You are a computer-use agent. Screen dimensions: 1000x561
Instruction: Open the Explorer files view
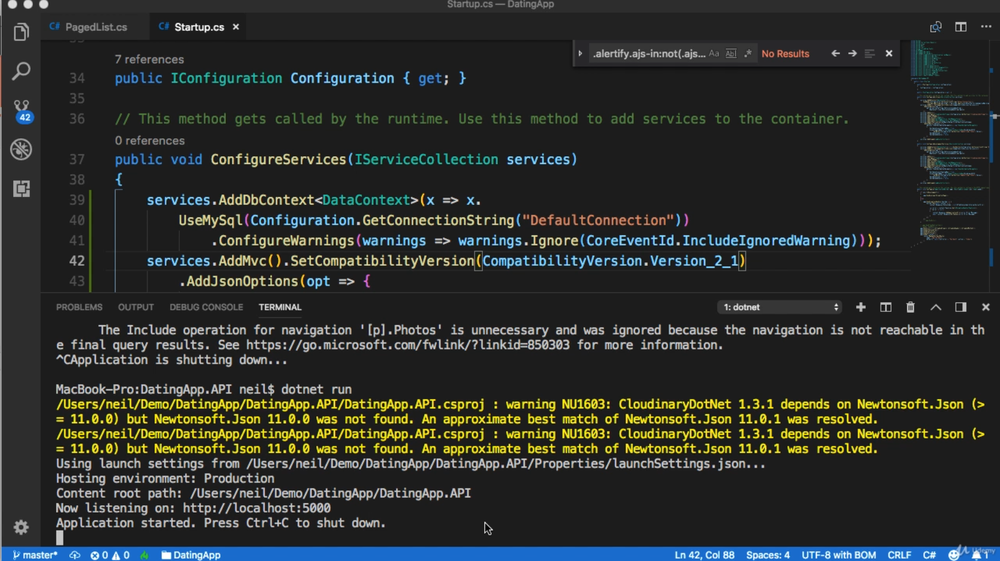[x=21, y=32]
